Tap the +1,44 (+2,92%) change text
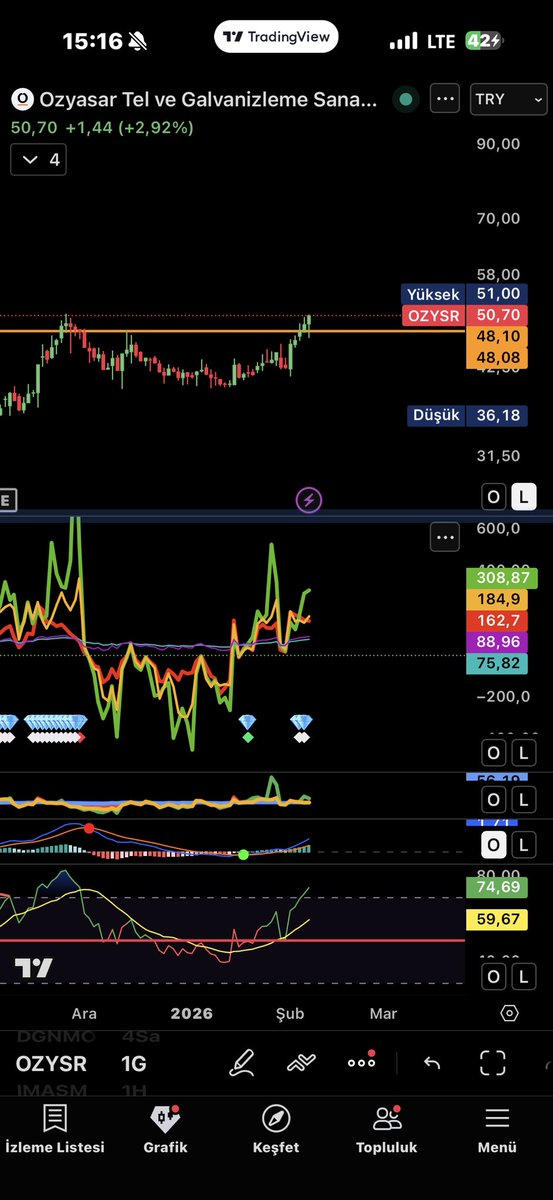553x1200 pixels. click(x=130, y=127)
